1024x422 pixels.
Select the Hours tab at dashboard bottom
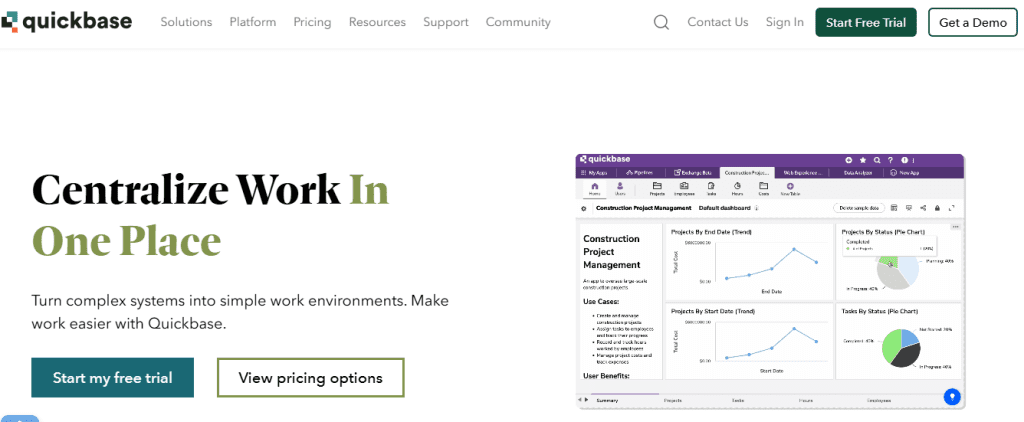point(806,400)
